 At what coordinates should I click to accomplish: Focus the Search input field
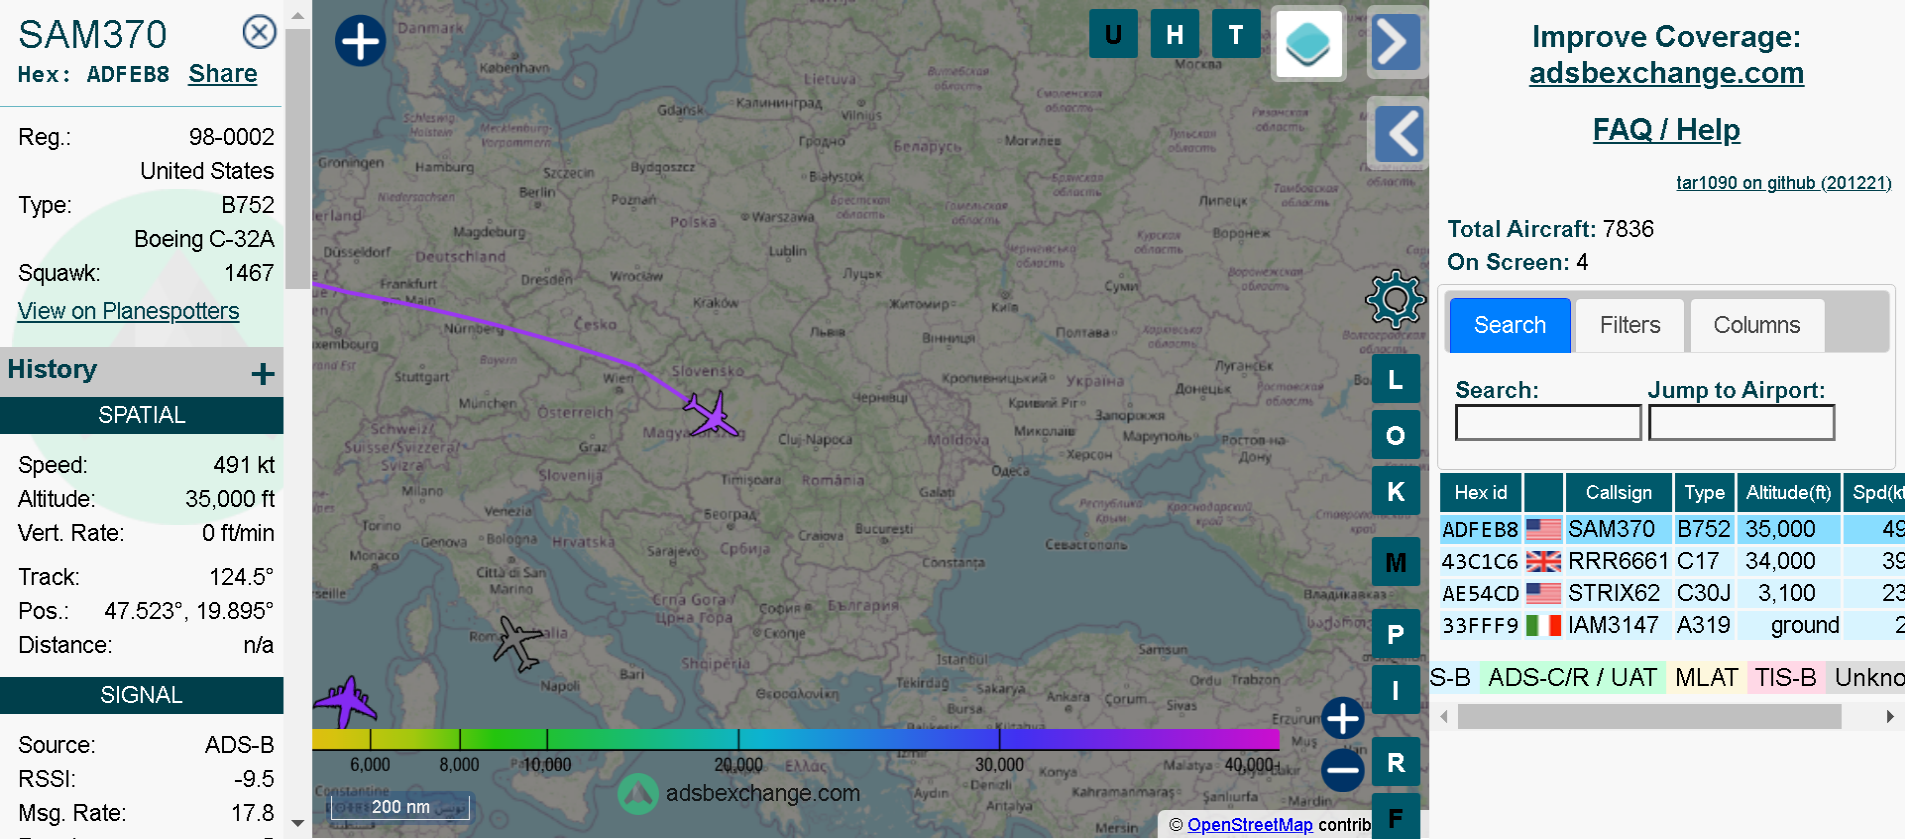coord(1548,422)
